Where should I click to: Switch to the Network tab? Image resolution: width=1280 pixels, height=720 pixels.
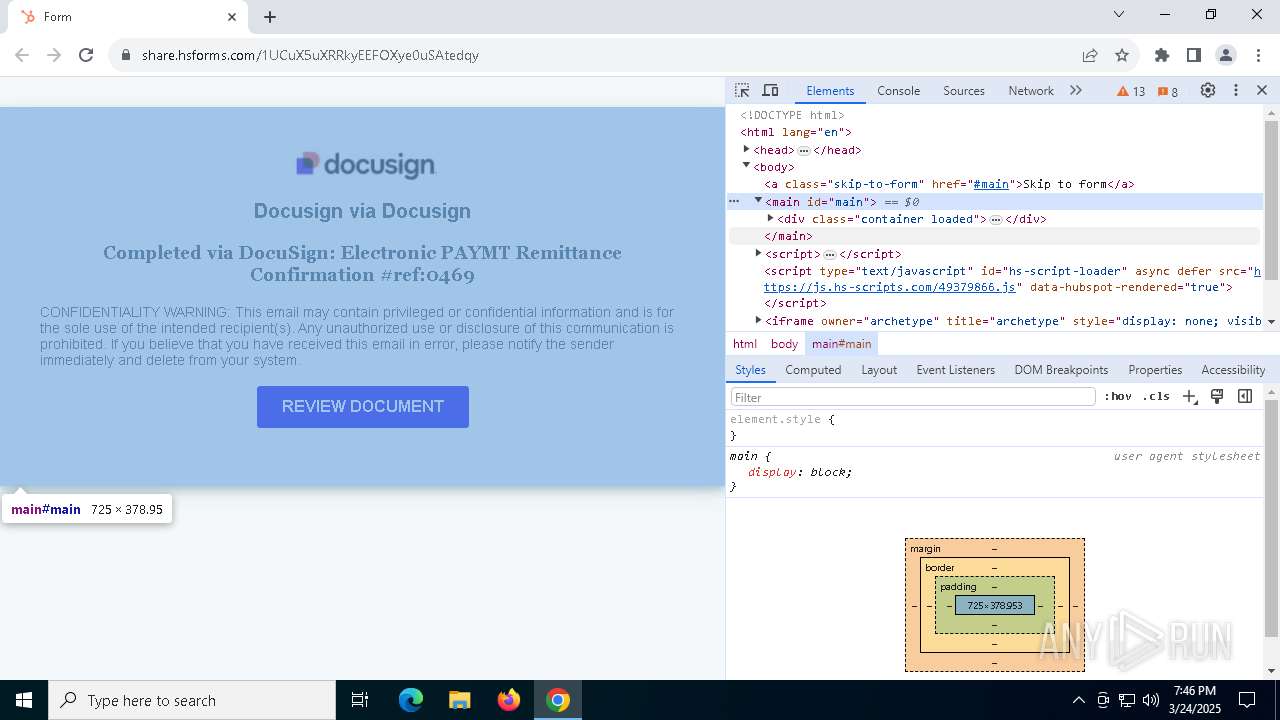tap(1031, 90)
